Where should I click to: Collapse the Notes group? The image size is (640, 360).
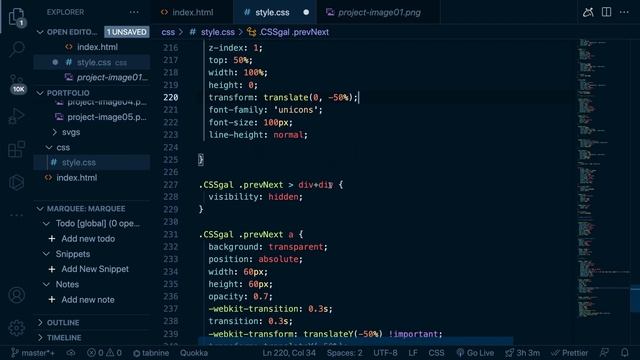46,284
